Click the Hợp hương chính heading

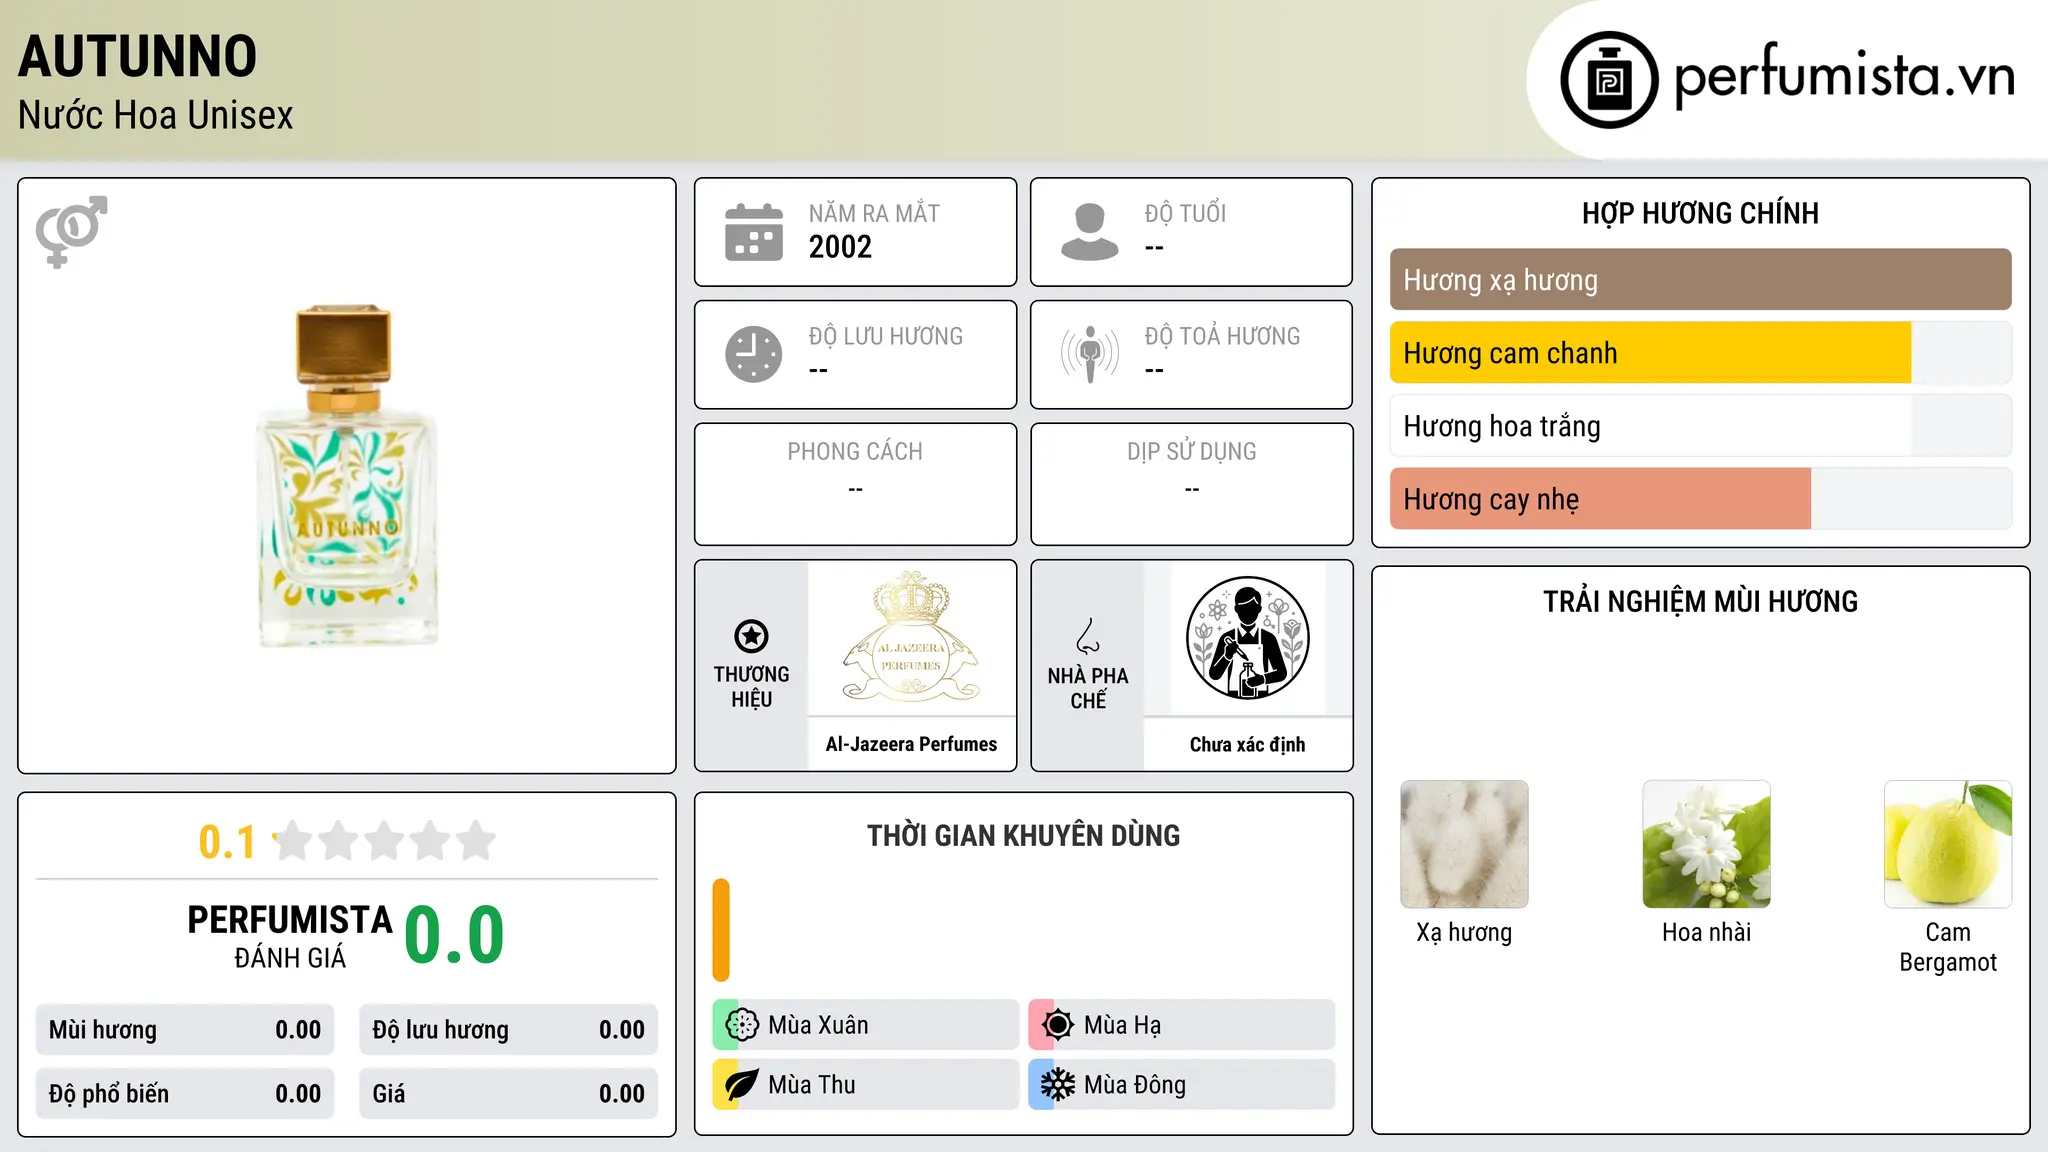[x=1700, y=213]
